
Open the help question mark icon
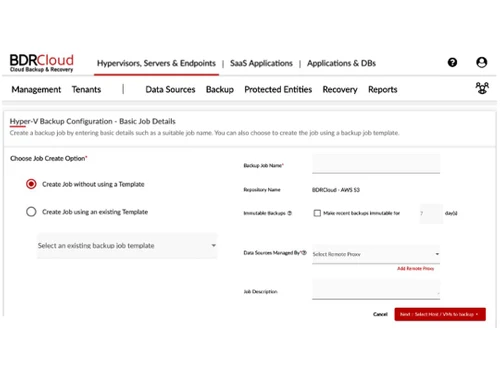(x=452, y=62)
